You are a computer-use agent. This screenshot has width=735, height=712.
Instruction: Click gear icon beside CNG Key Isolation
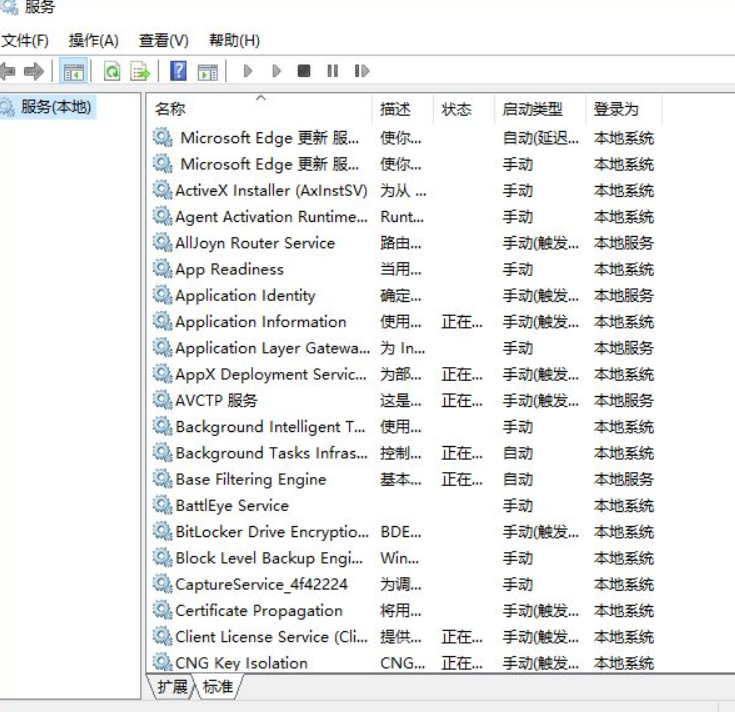(163, 662)
